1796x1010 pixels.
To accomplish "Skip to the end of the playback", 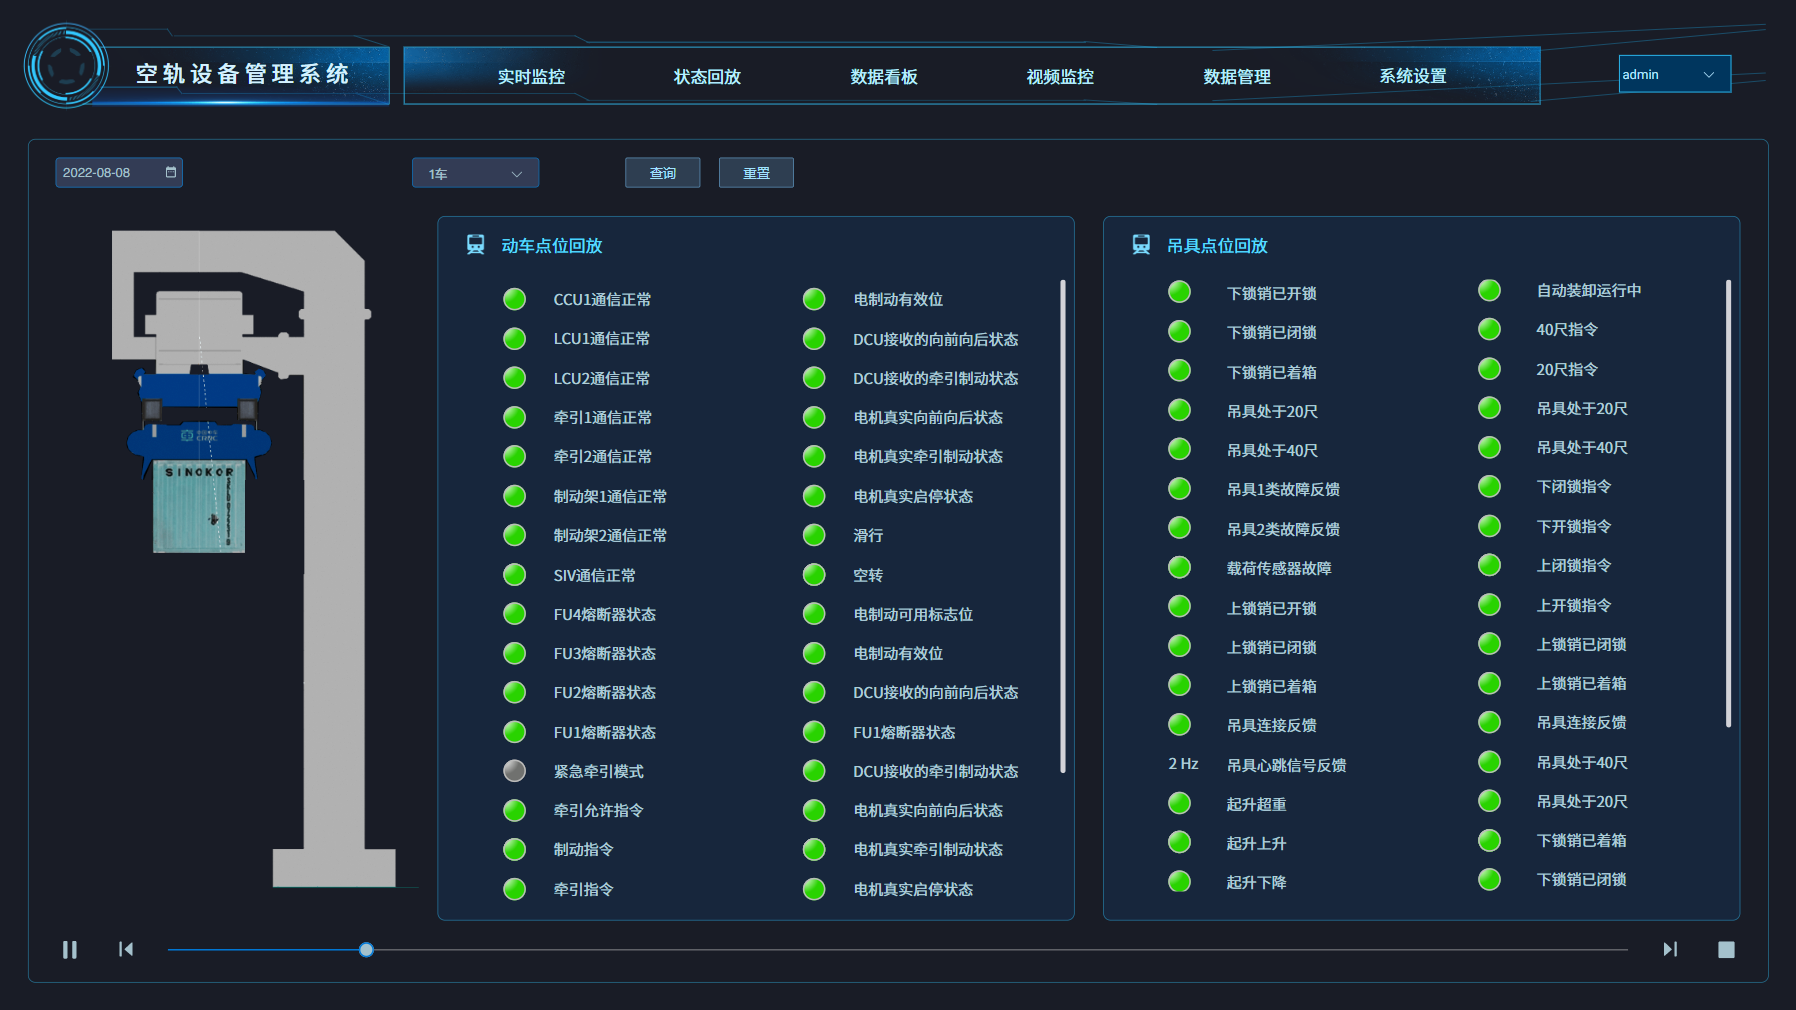I will [x=1670, y=949].
